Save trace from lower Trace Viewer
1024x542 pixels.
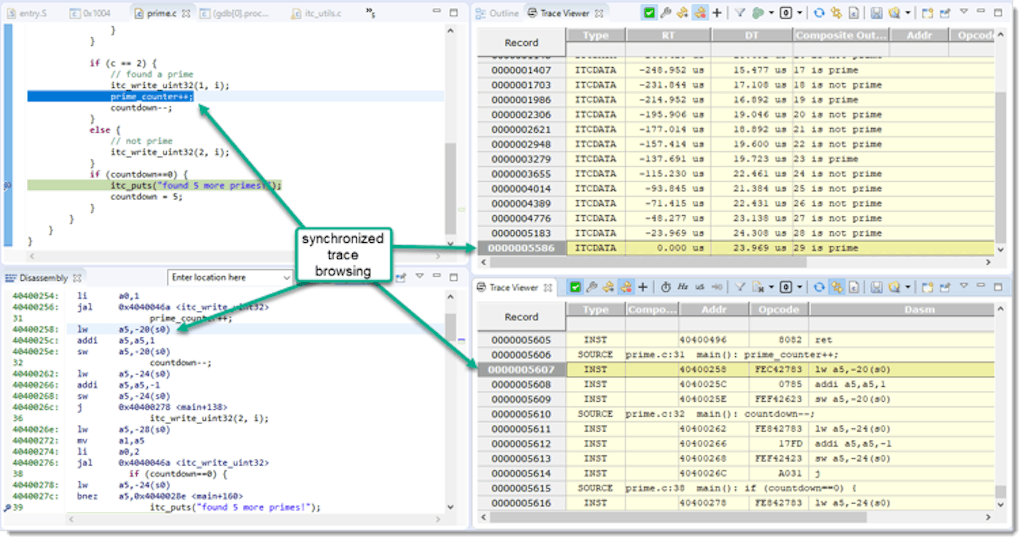click(876, 287)
